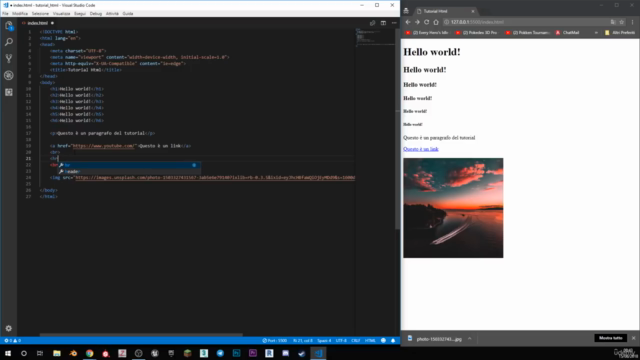Change line ending via CRLF status item

click(356, 340)
